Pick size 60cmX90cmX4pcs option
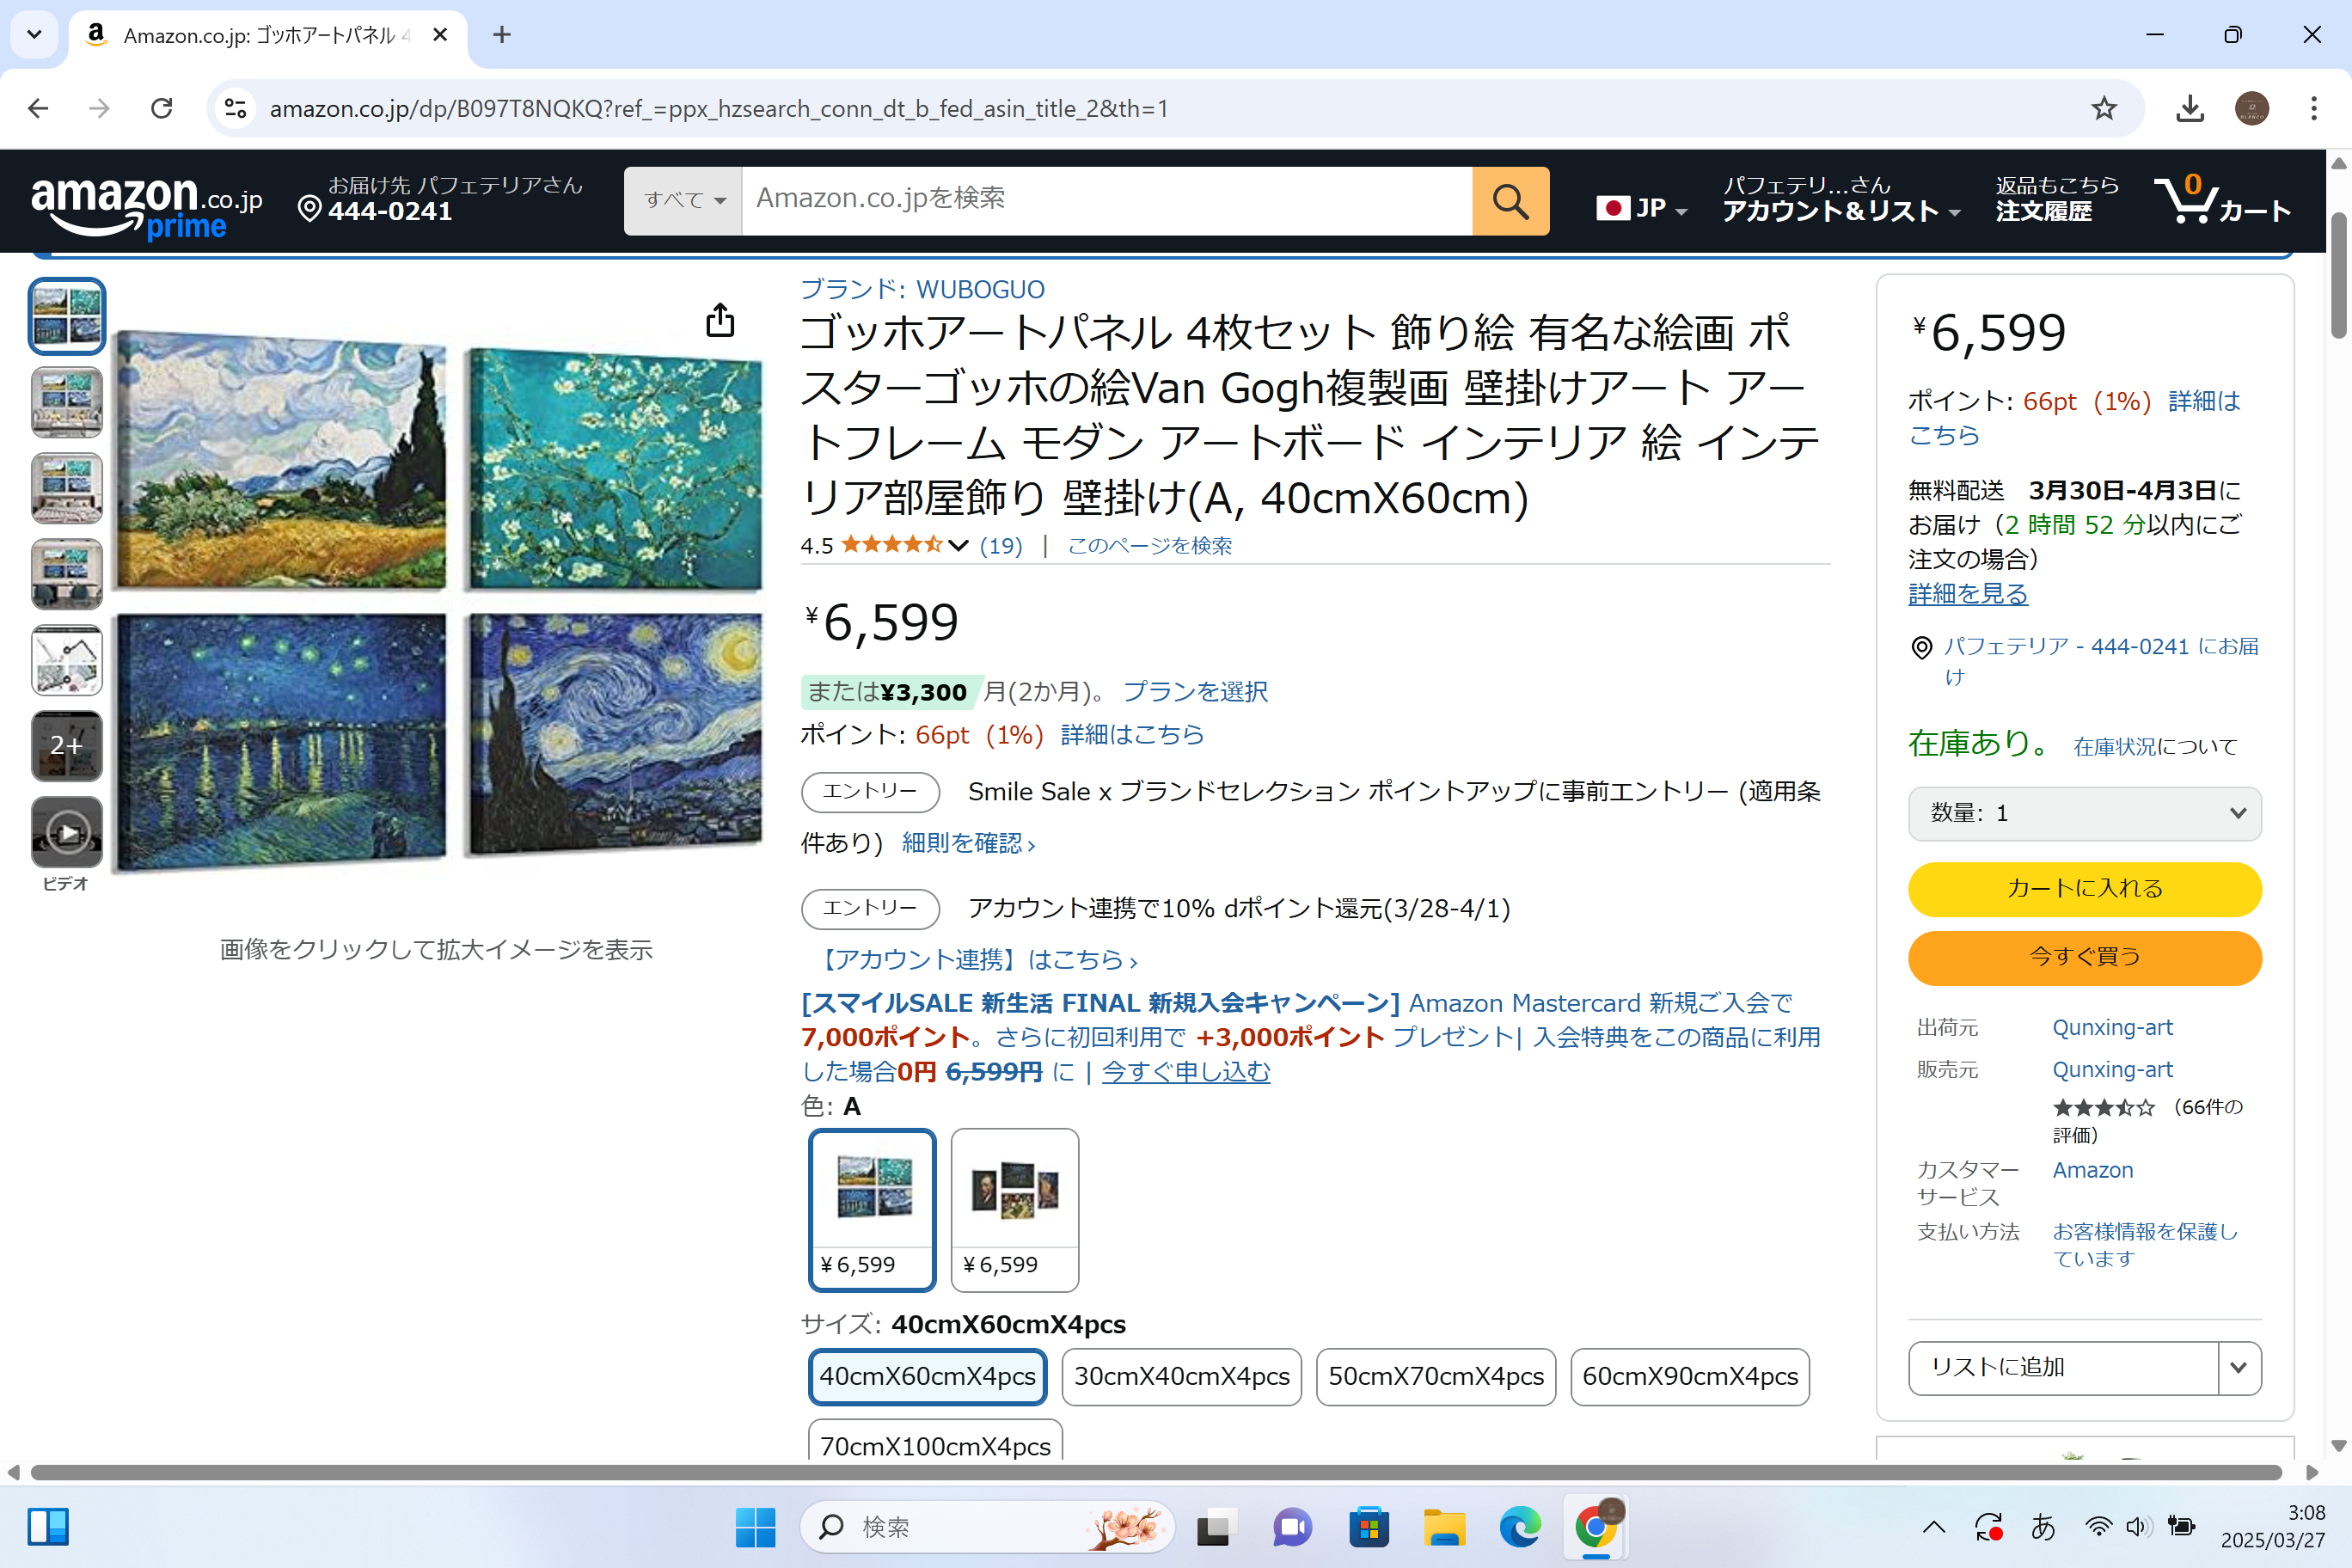This screenshot has height=1568, width=2352. [x=1689, y=1376]
